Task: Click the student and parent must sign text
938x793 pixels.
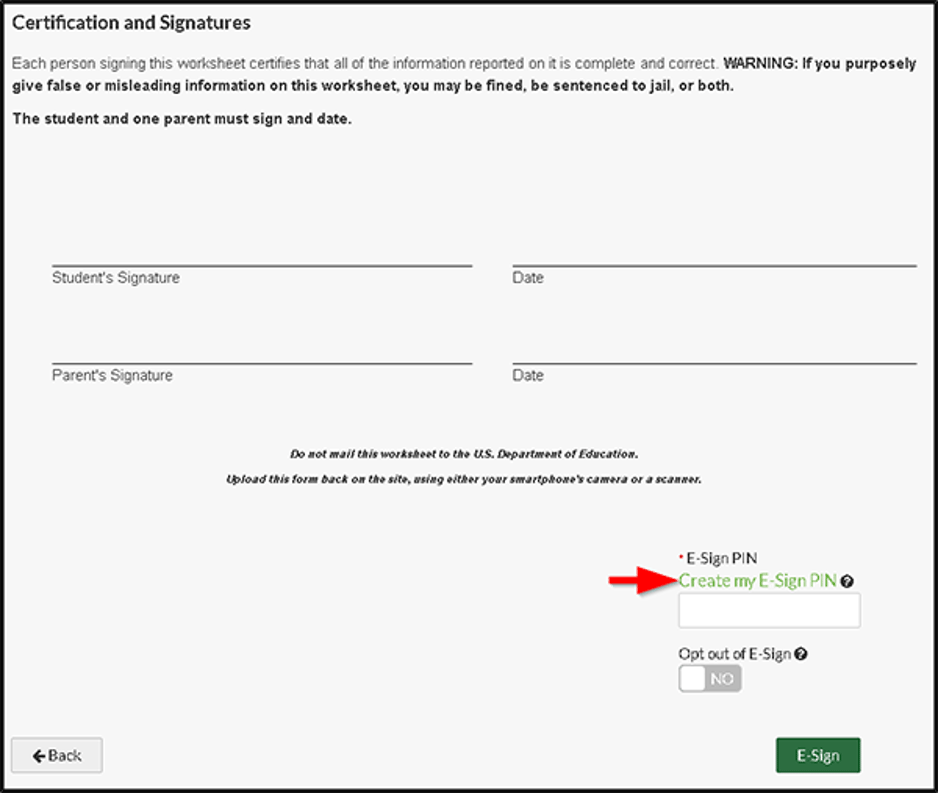Action: click(x=182, y=119)
